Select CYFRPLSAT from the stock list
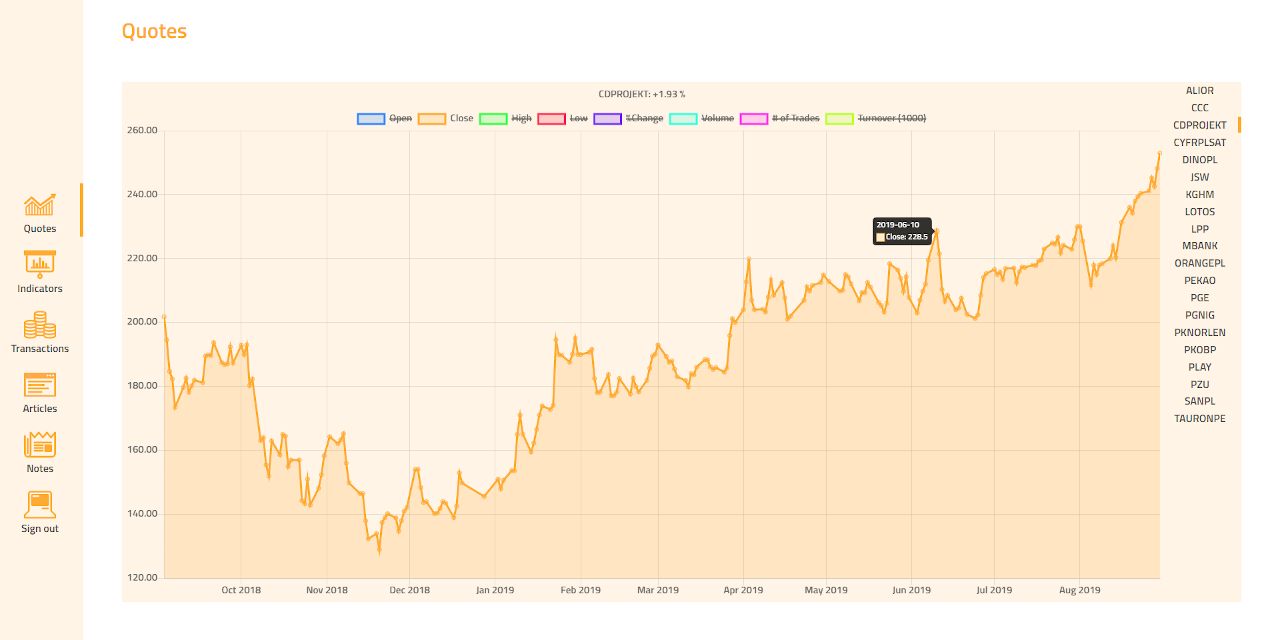 pos(1200,143)
